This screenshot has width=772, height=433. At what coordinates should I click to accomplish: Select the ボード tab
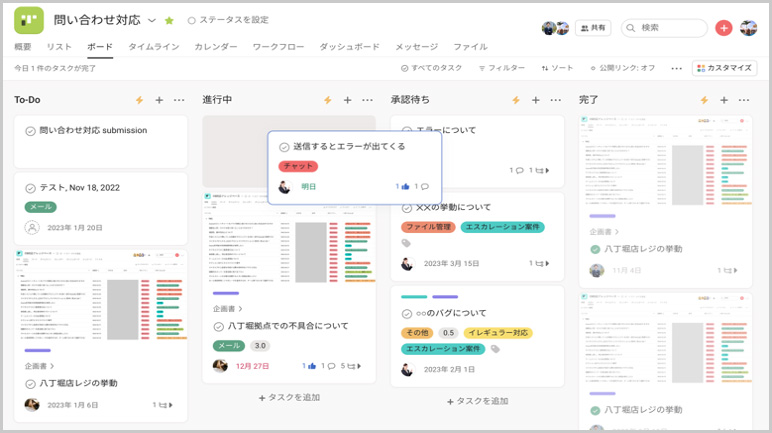(100, 47)
